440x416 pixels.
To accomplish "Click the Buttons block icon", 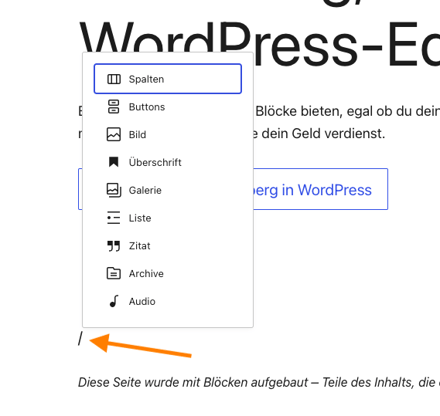I will [x=114, y=107].
